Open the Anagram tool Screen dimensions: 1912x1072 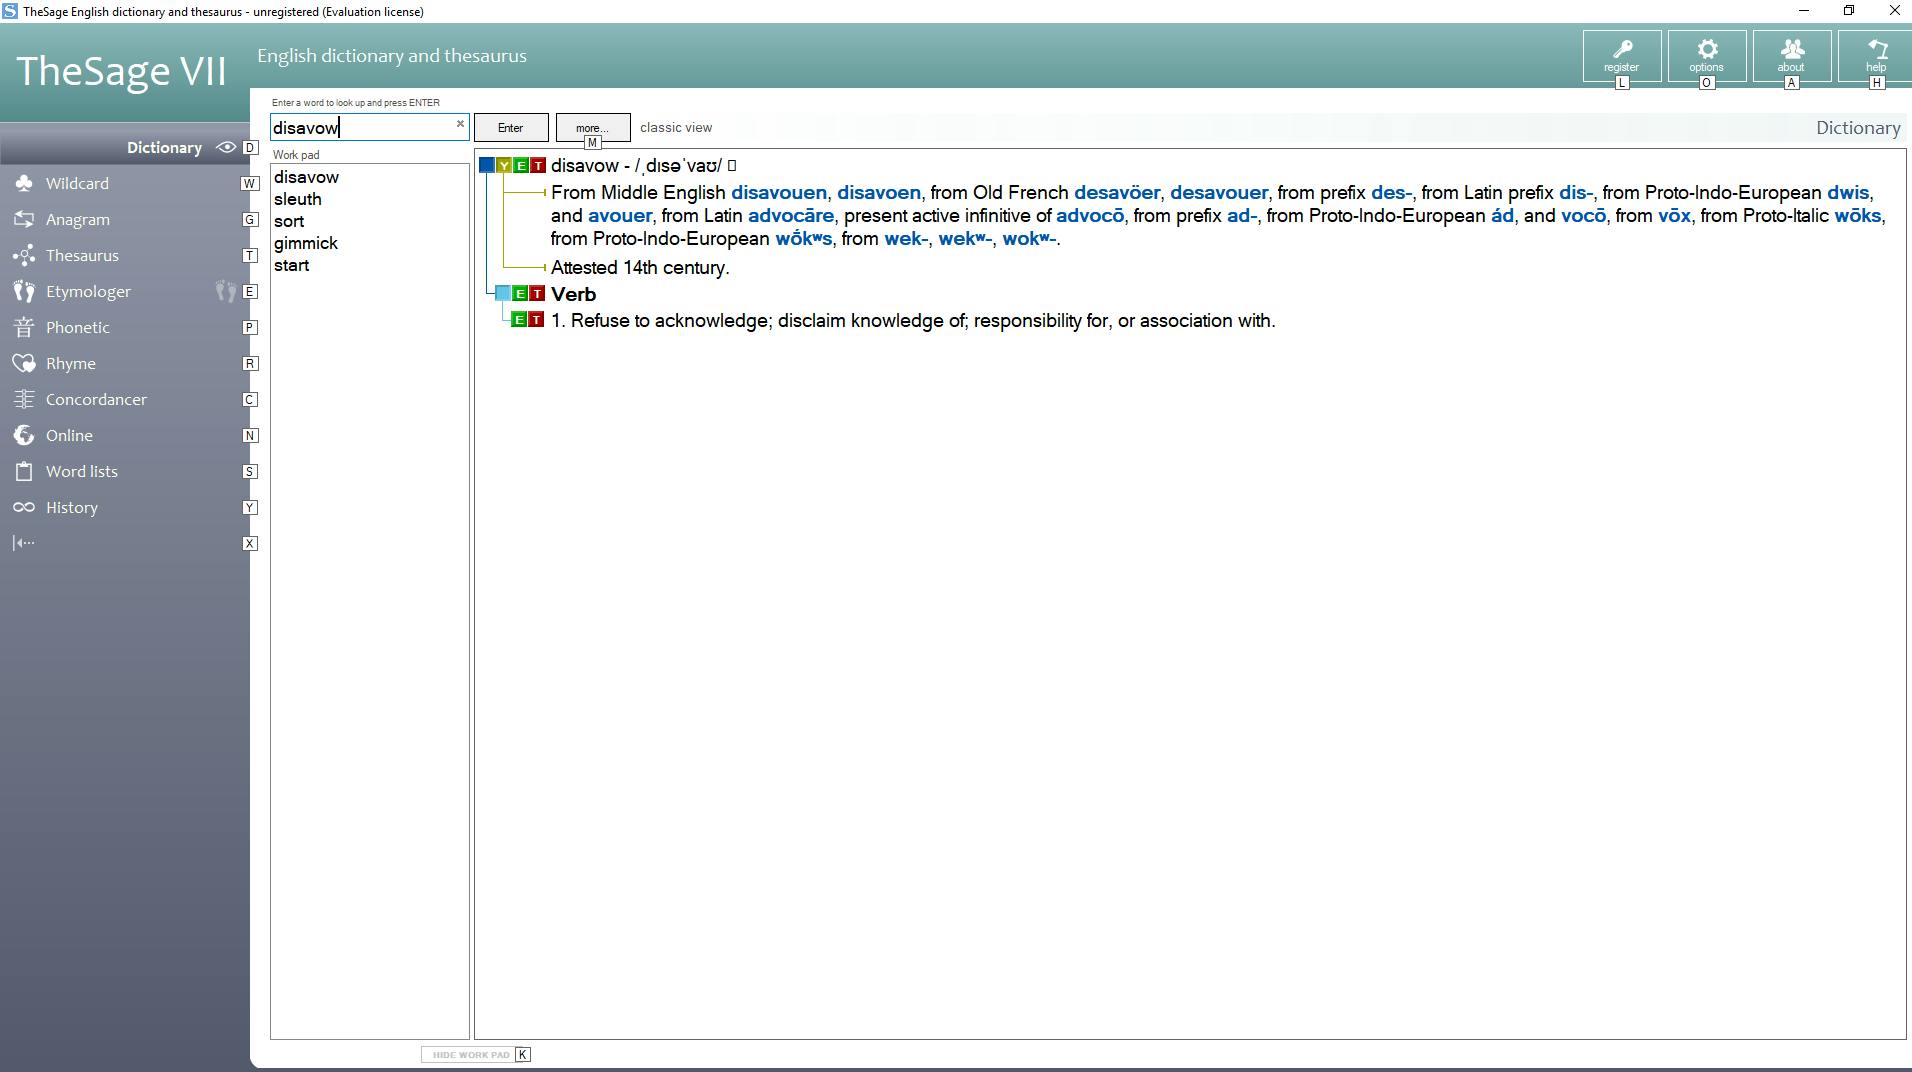[77, 220]
